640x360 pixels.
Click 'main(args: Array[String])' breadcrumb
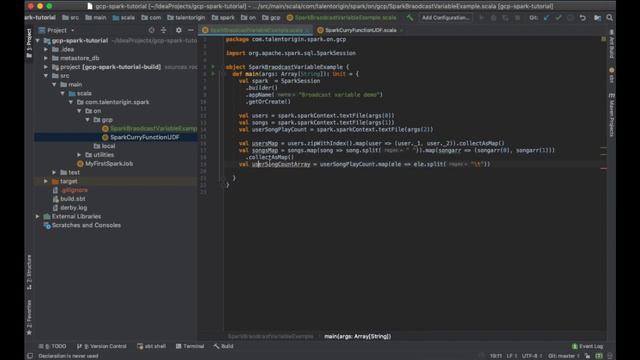tap(358, 336)
